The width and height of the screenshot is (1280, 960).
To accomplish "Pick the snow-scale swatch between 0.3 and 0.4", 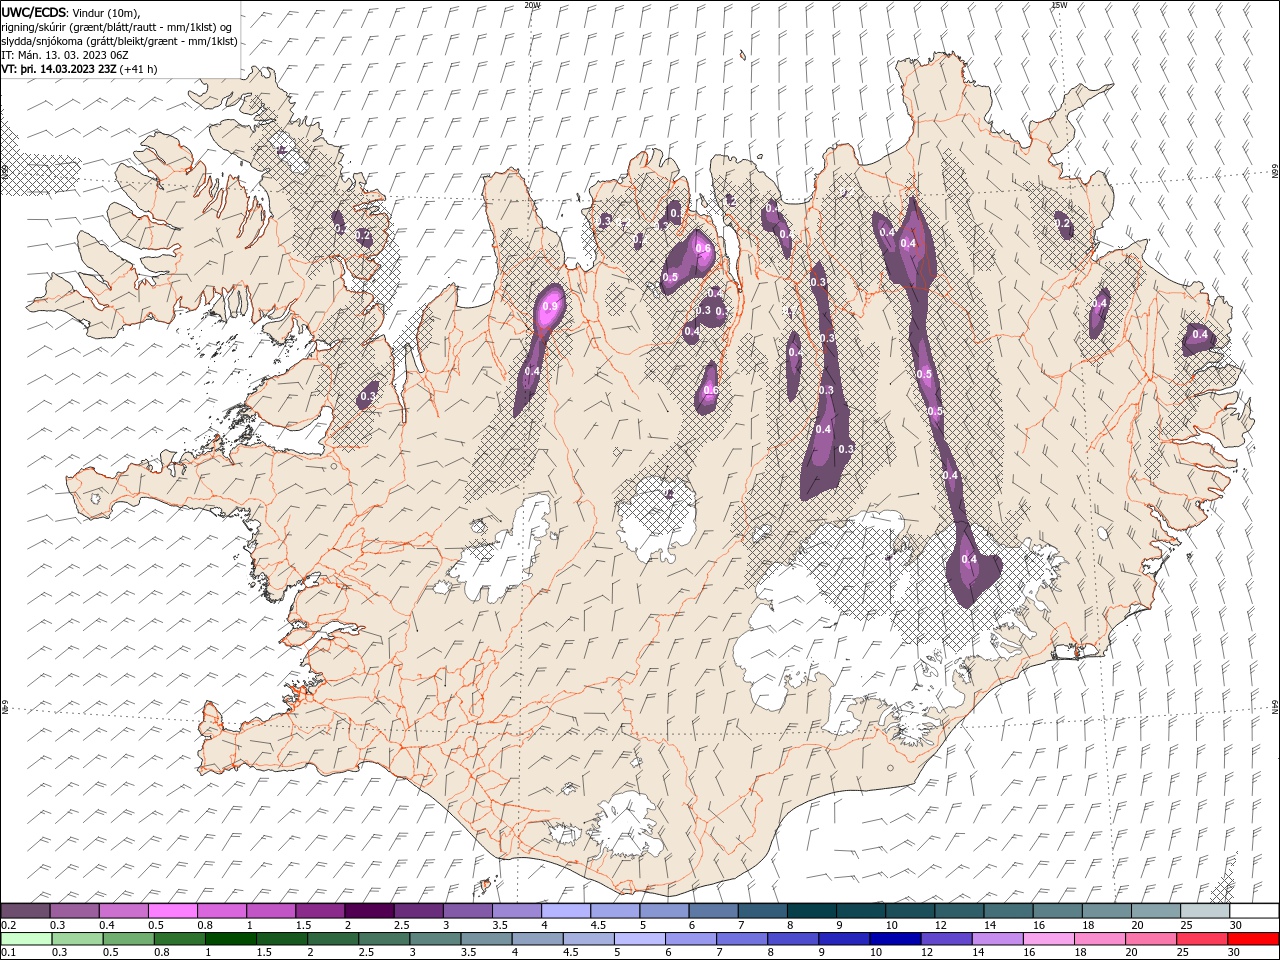I will [75, 911].
